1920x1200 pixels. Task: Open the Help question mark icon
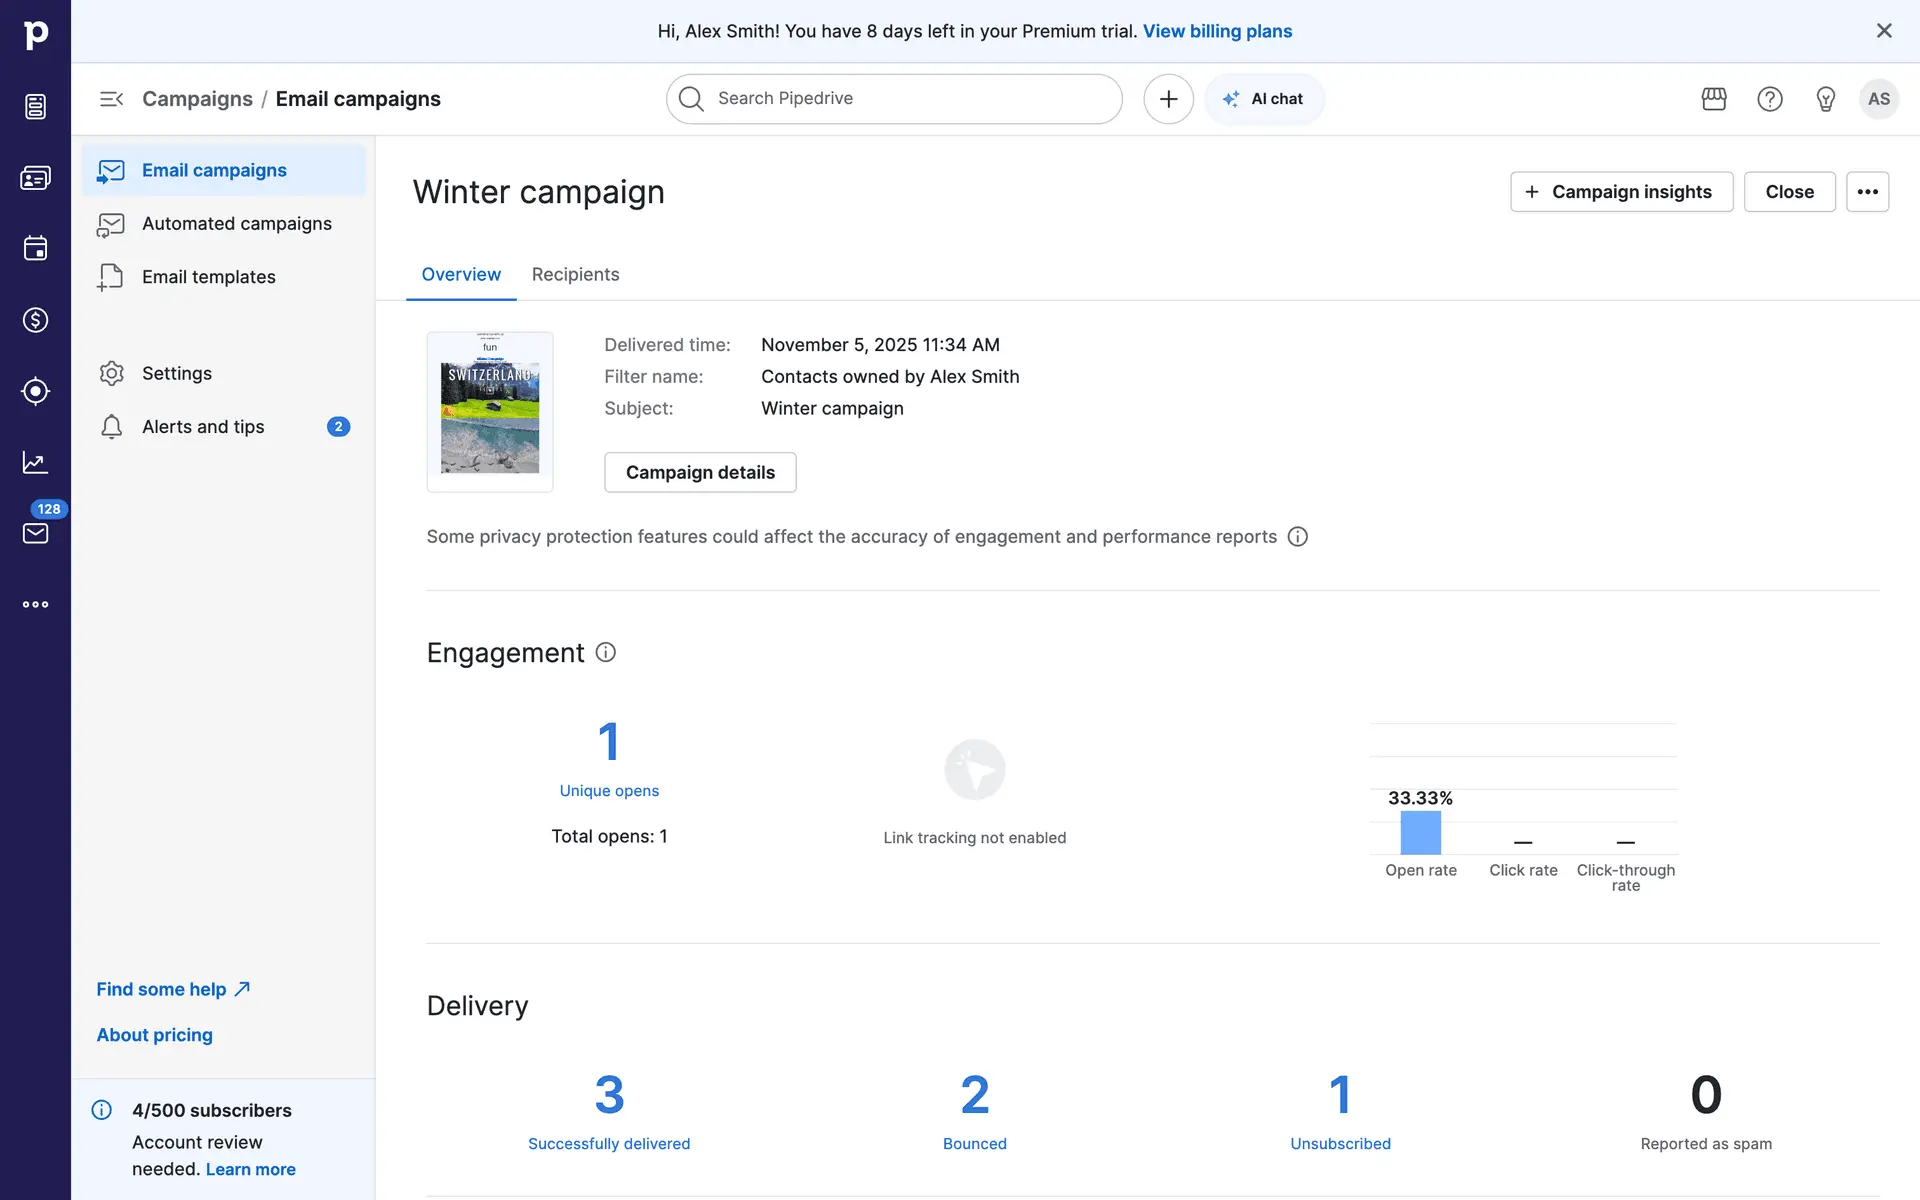click(x=1770, y=99)
